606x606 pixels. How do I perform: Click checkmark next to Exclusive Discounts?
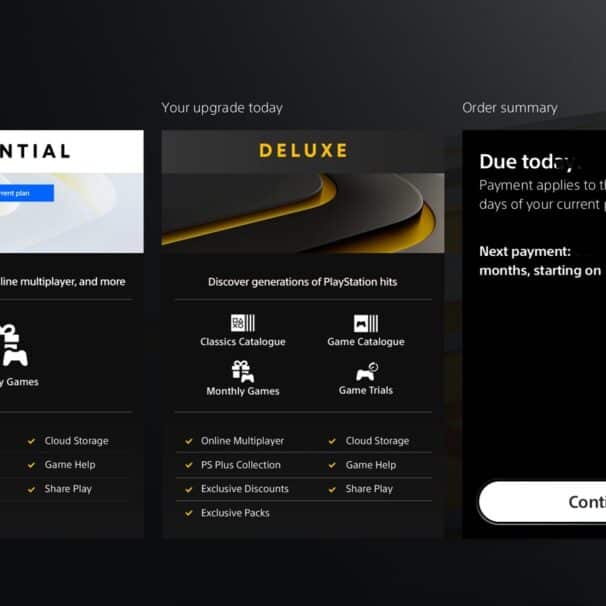[189, 489]
